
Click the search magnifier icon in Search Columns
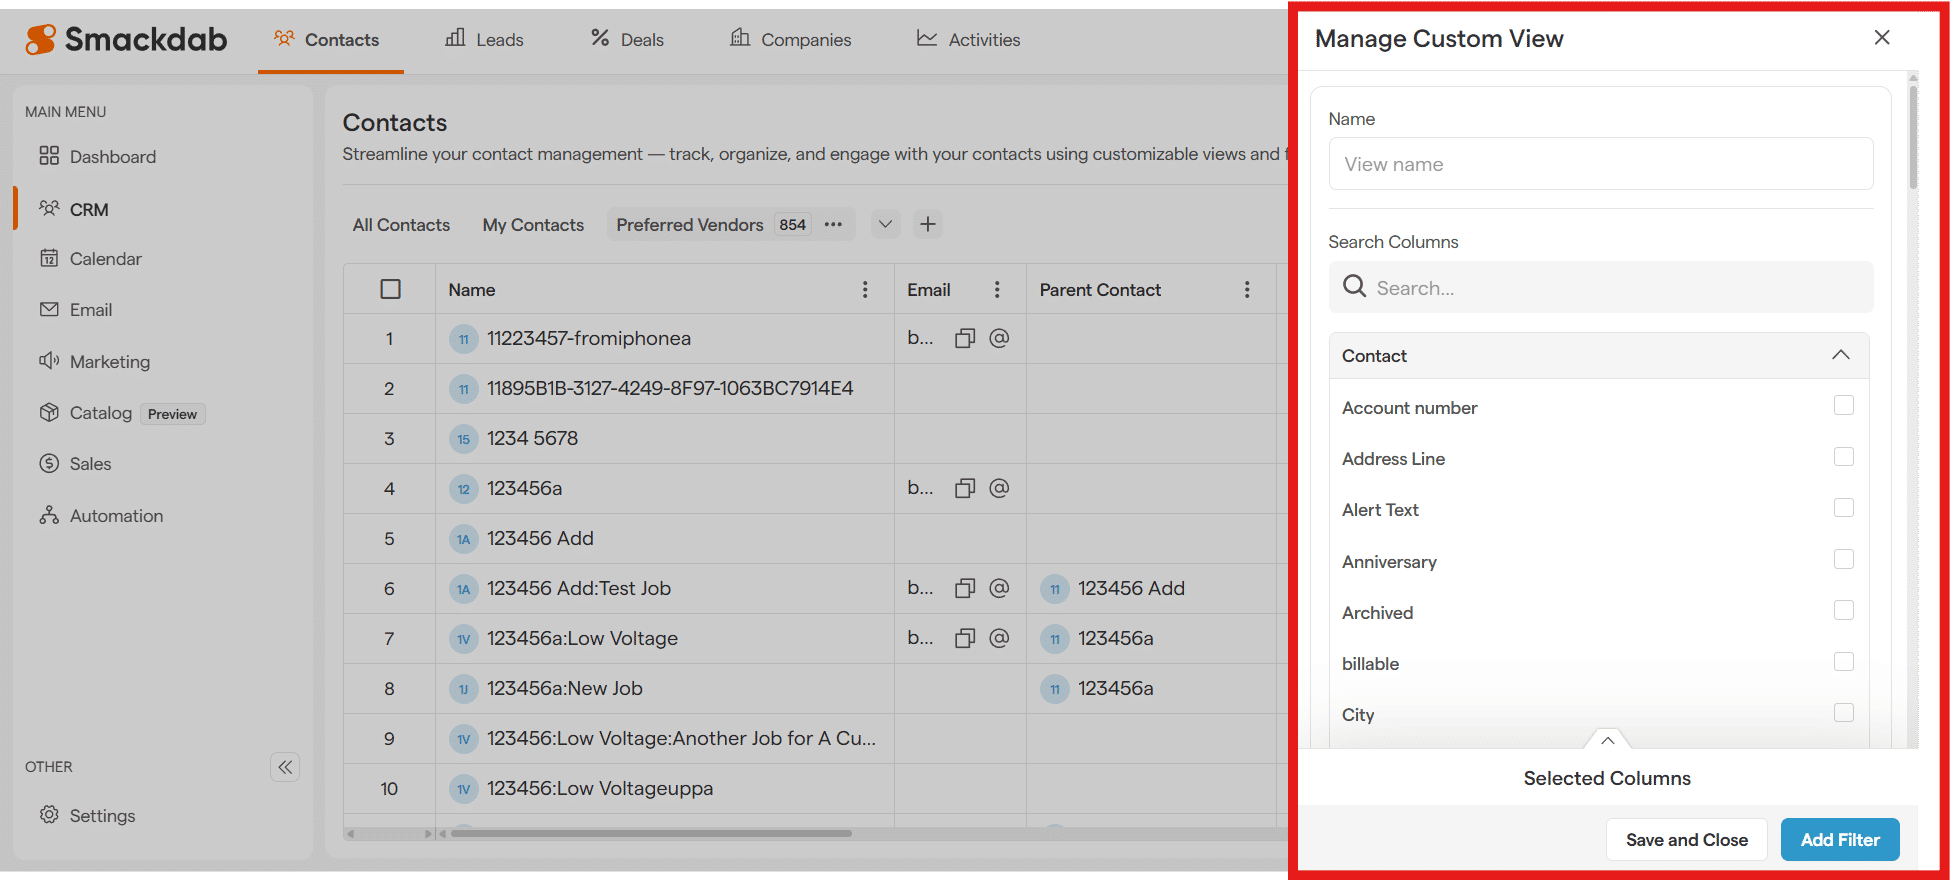[x=1355, y=287]
